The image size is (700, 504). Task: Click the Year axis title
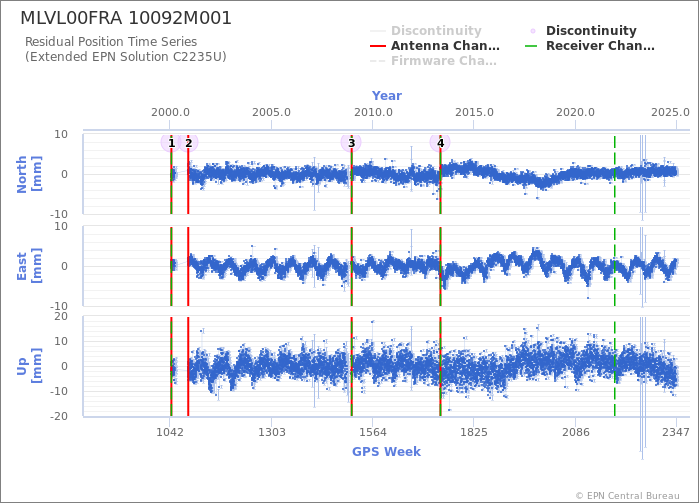click(x=387, y=96)
